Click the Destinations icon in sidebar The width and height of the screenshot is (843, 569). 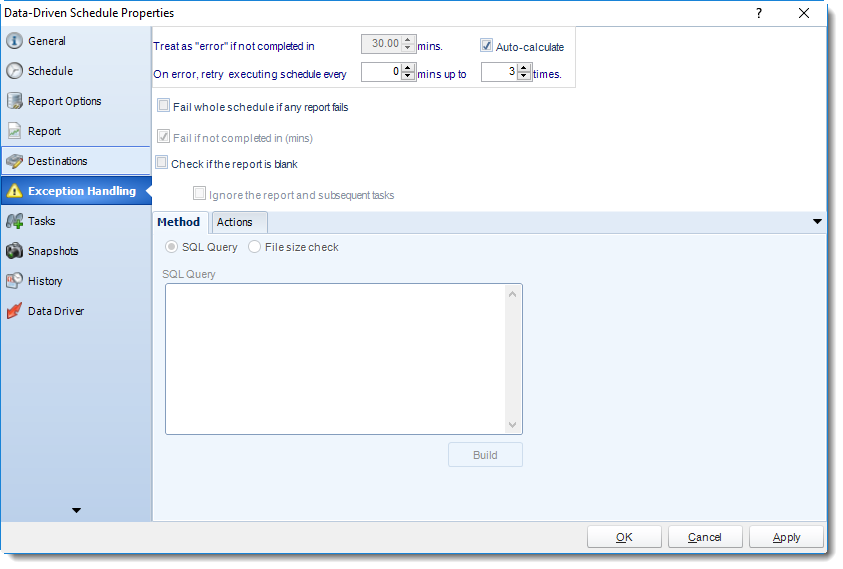(x=15, y=161)
